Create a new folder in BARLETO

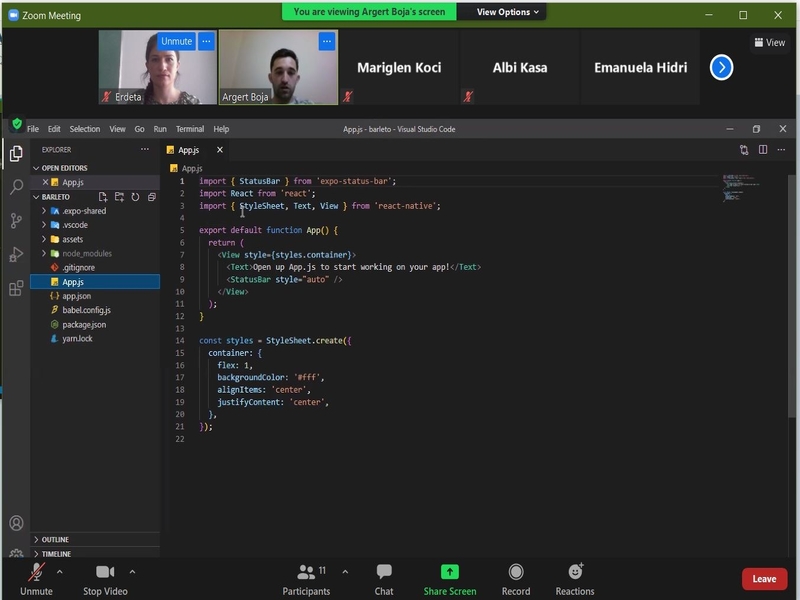point(119,196)
